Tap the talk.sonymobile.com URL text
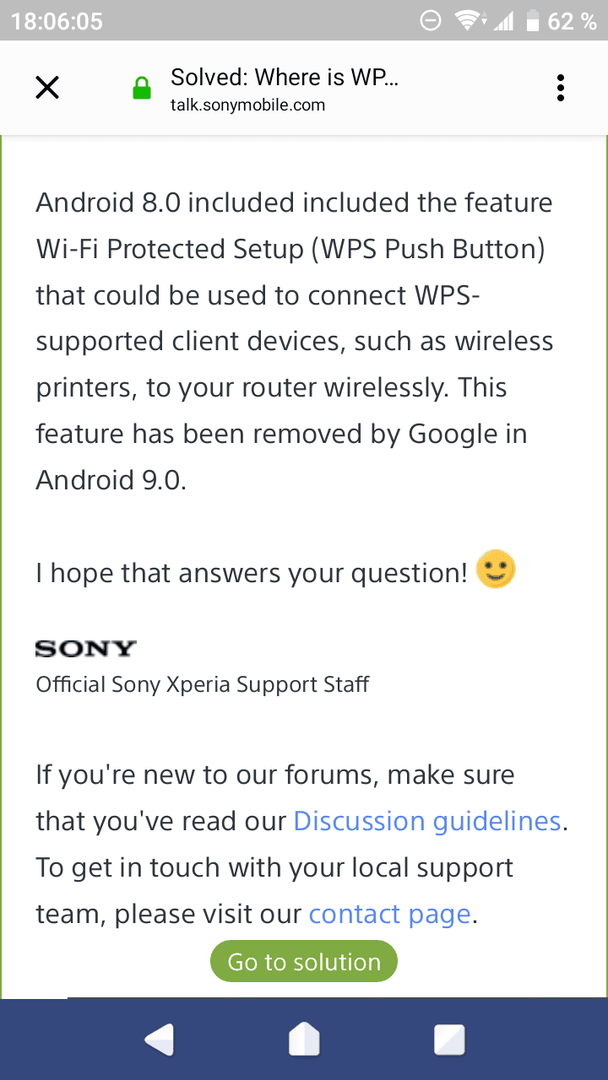The width and height of the screenshot is (608, 1080). 248,105
